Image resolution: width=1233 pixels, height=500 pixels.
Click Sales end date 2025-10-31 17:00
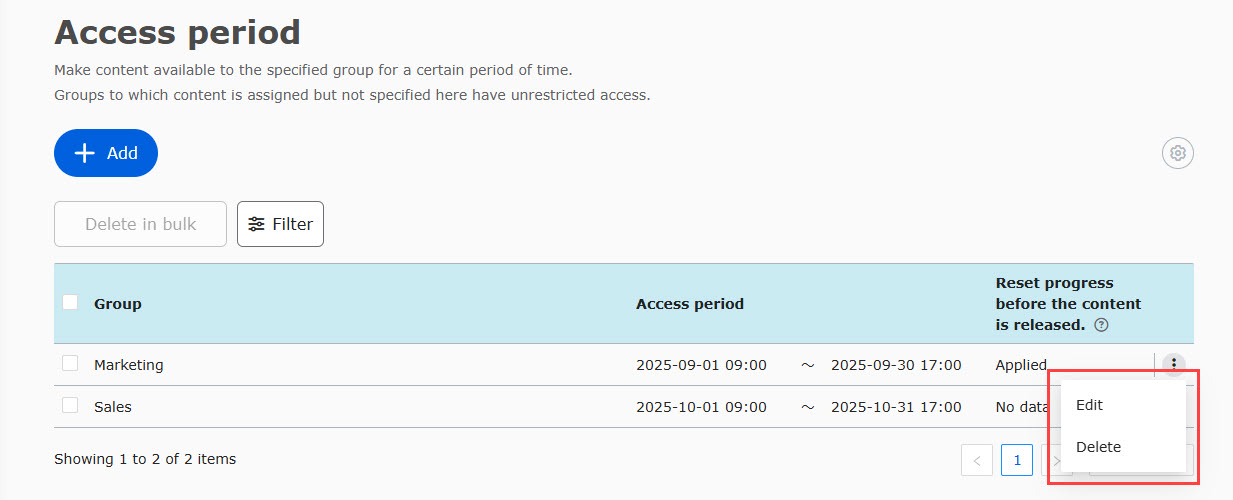(x=896, y=407)
